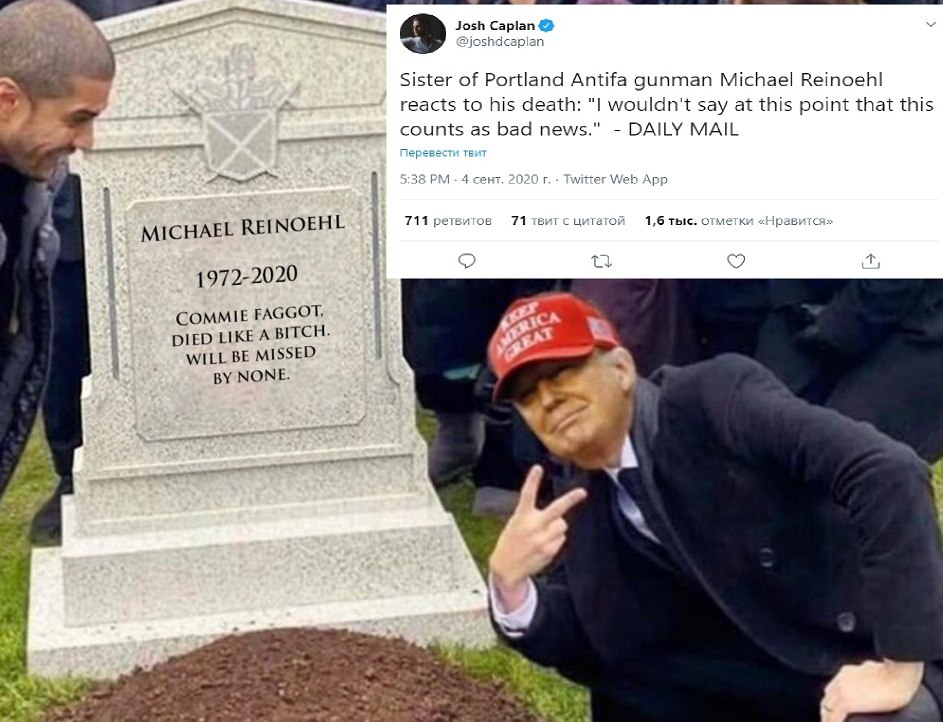Open the 711 ретвитов list

[448, 221]
